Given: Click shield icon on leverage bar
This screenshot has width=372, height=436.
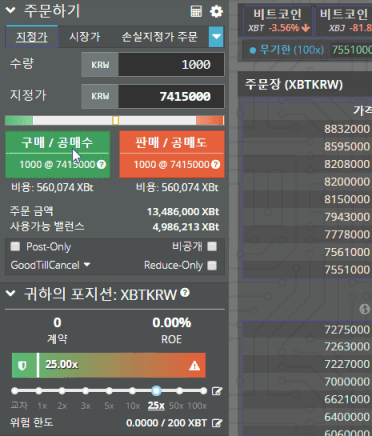Looking at the screenshot, I should coord(22,366).
